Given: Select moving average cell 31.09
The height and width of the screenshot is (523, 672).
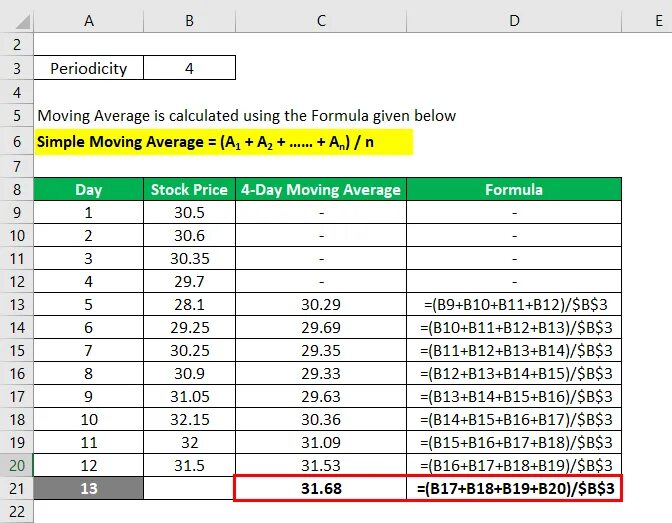Looking at the screenshot, I should 321,442.
